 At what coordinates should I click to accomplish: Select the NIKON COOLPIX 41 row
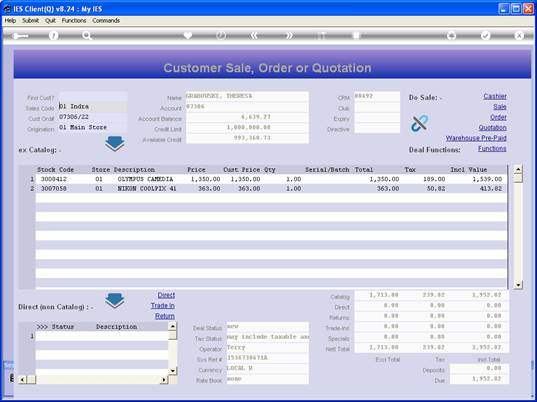(271, 189)
